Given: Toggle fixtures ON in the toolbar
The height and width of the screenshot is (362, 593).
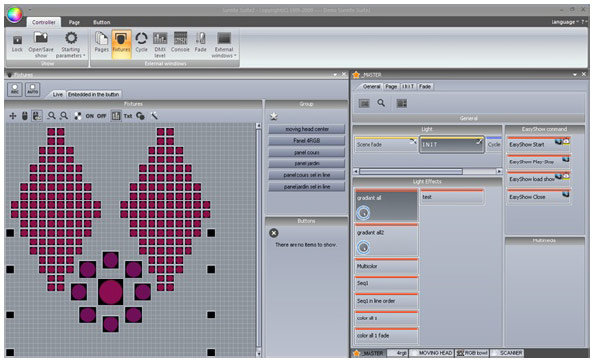Looking at the screenshot, I should tap(90, 116).
